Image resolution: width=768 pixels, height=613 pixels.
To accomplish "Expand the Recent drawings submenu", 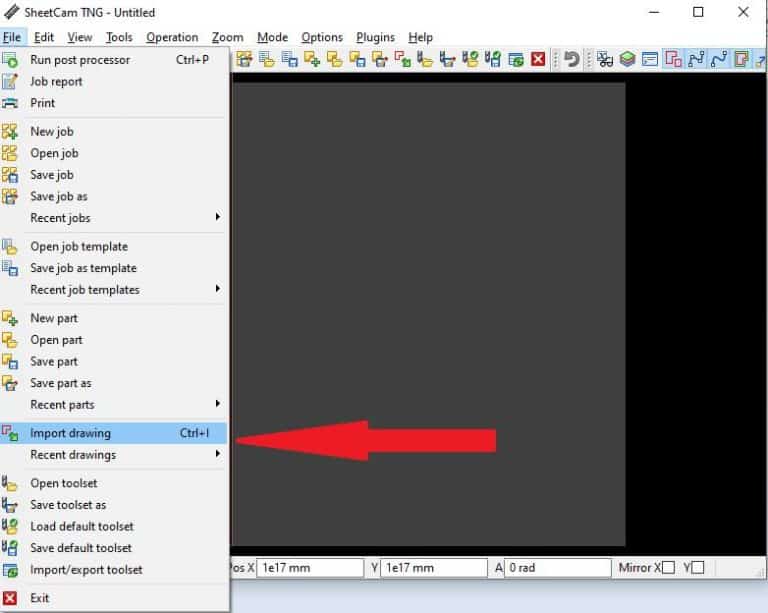I will point(217,455).
